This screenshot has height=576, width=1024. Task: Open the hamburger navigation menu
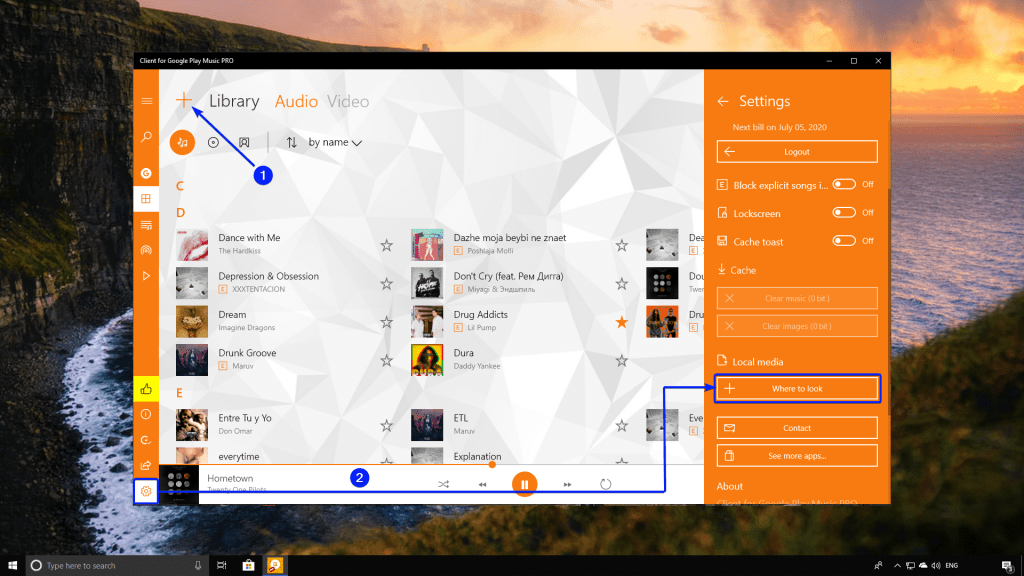[x=147, y=101]
